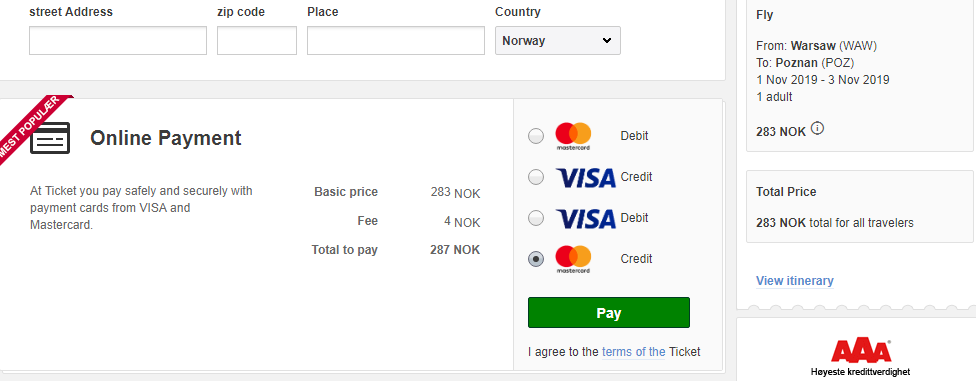976x381 pixels.
Task: Select the Mastercard Debit radio button
Action: pyautogui.click(x=536, y=136)
